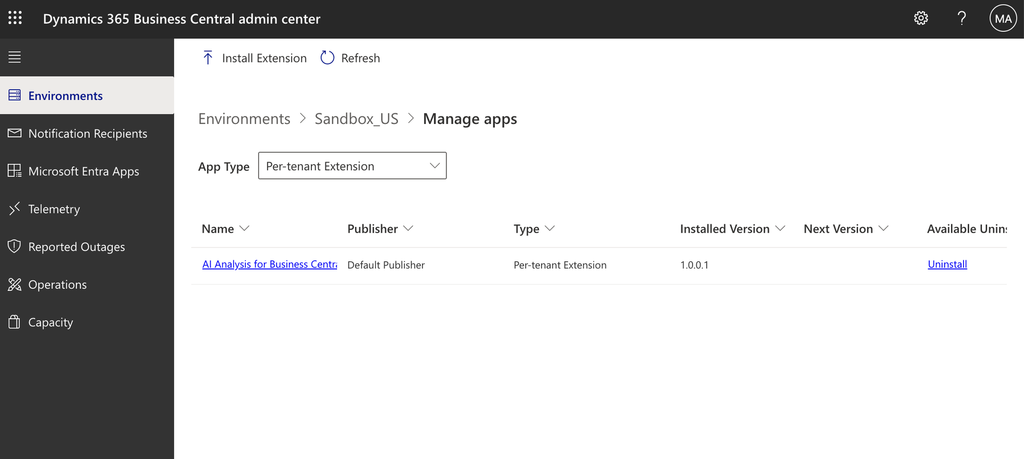Image resolution: width=1024 pixels, height=459 pixels.
Task: Navigate to the Sandbox_US breadcrumb
Action: (357, 119)
